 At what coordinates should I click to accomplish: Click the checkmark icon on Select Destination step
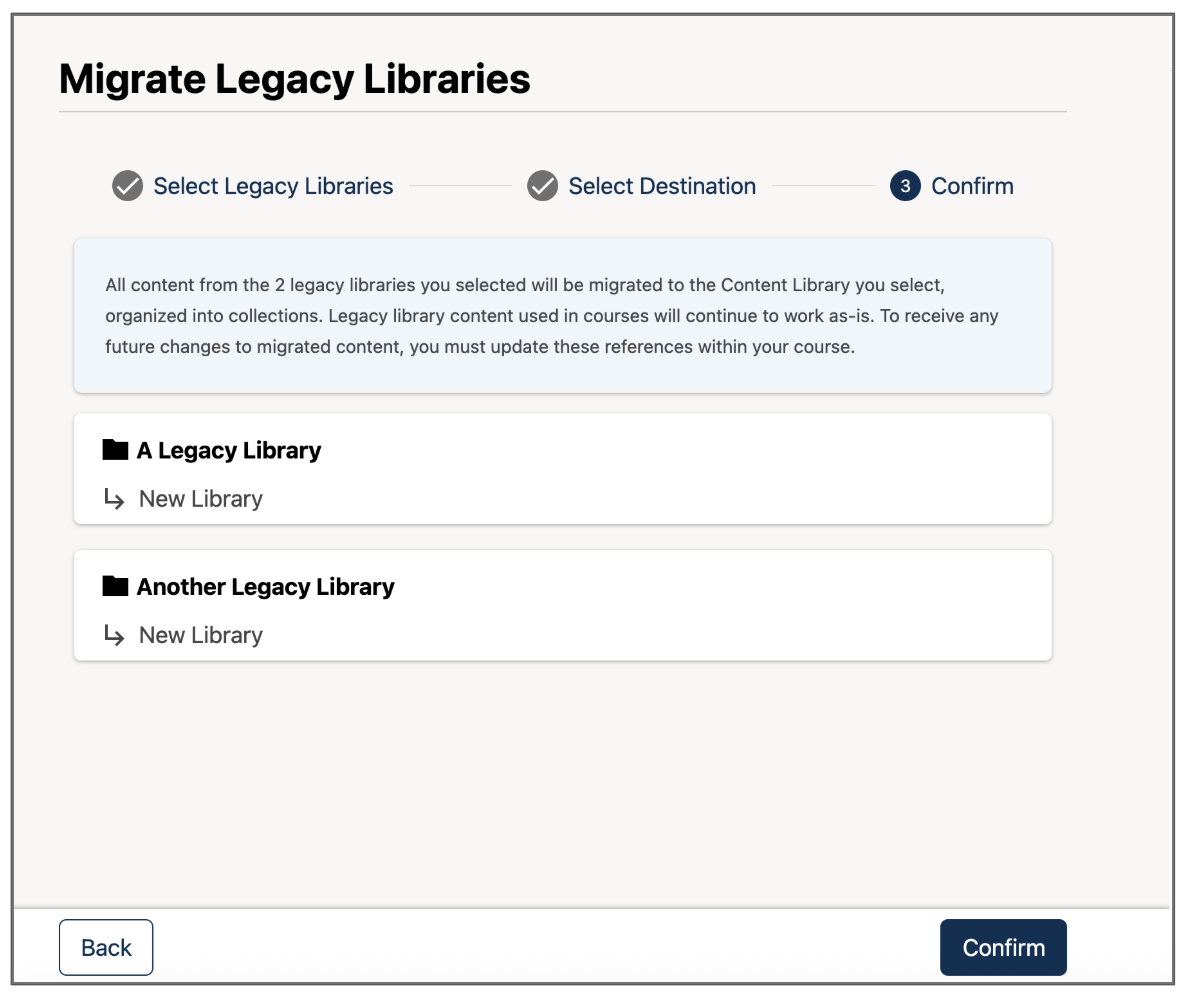542,186
